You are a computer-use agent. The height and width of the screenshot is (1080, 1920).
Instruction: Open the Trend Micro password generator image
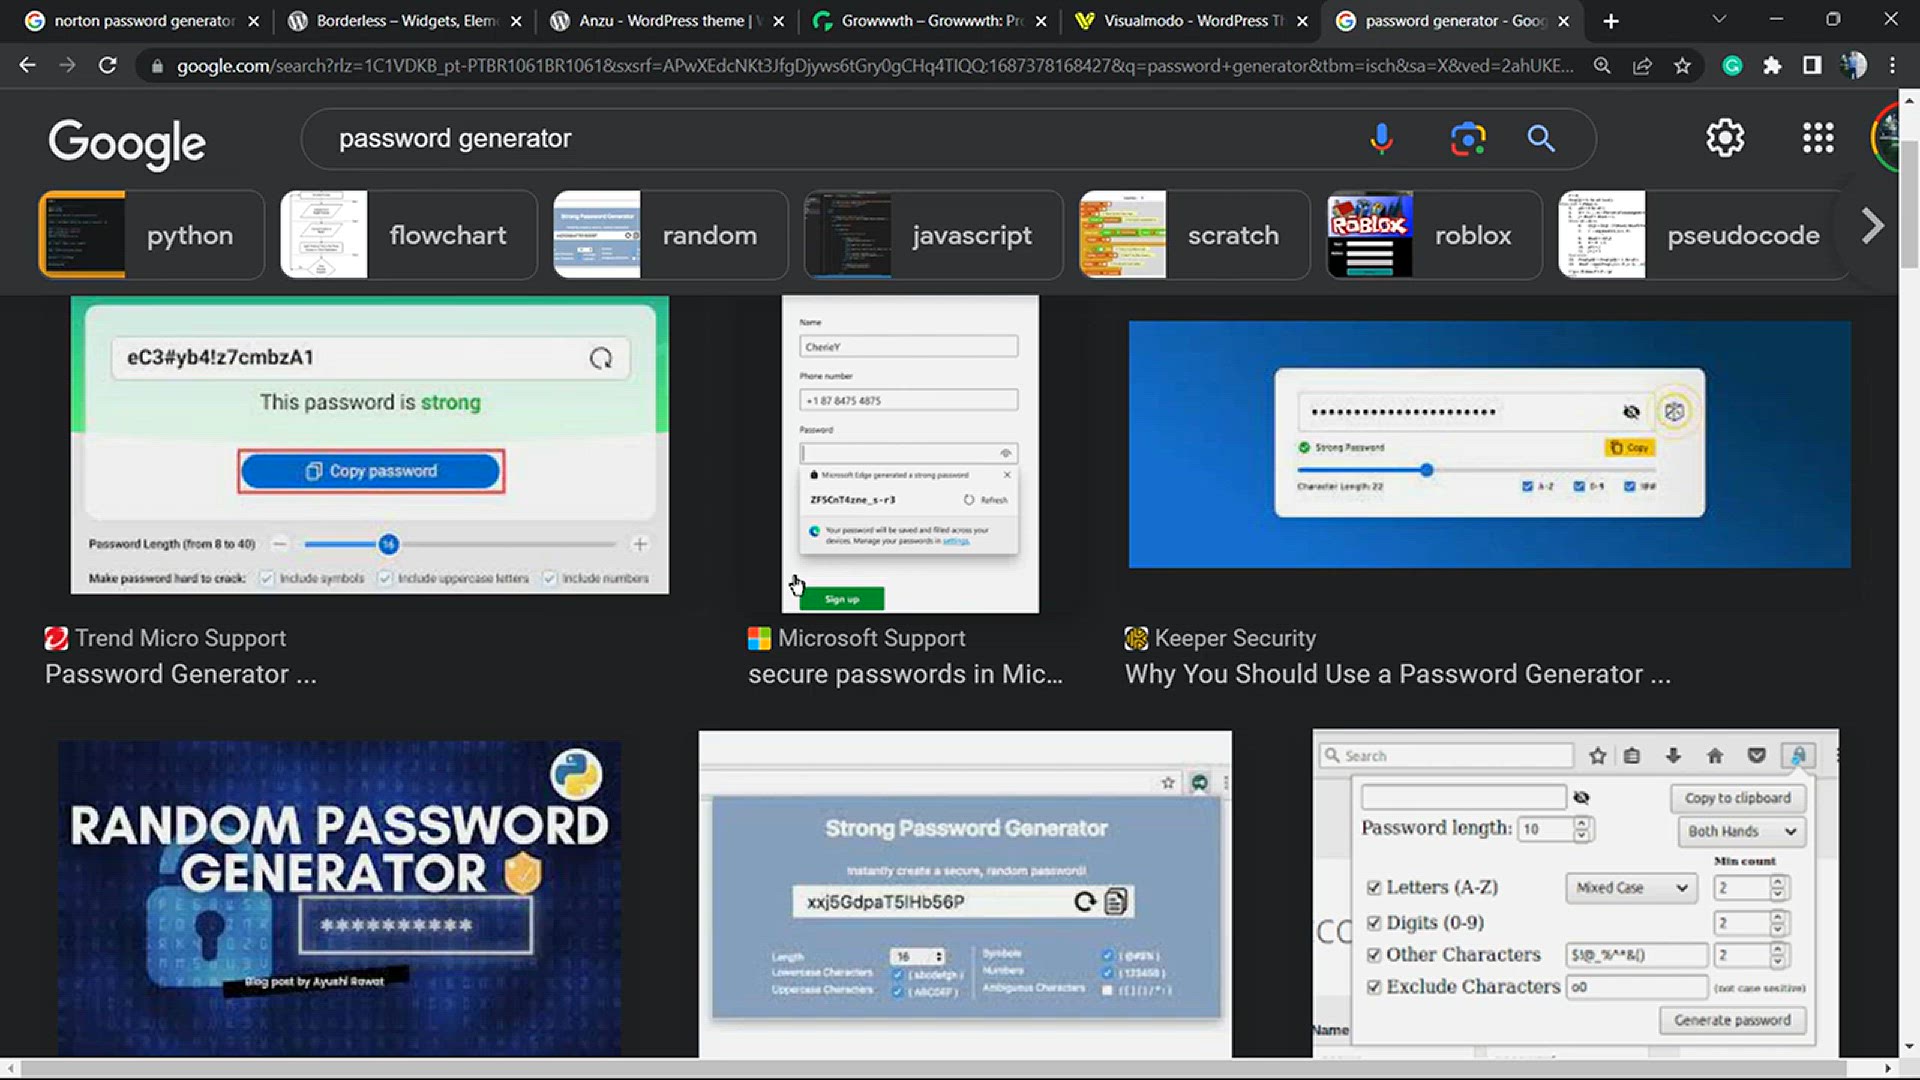tap(370, 445)
